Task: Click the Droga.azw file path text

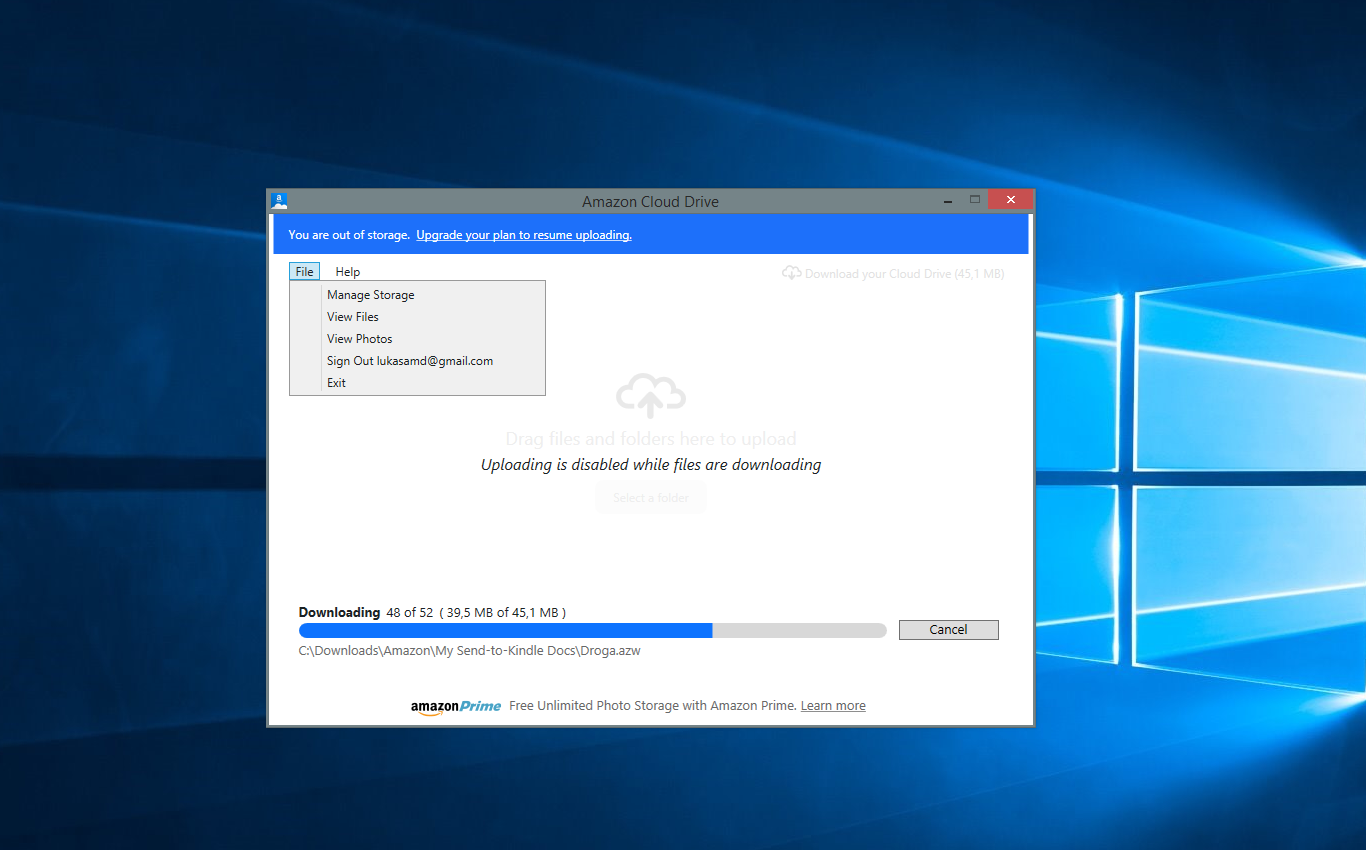Action: coord(469,650)
